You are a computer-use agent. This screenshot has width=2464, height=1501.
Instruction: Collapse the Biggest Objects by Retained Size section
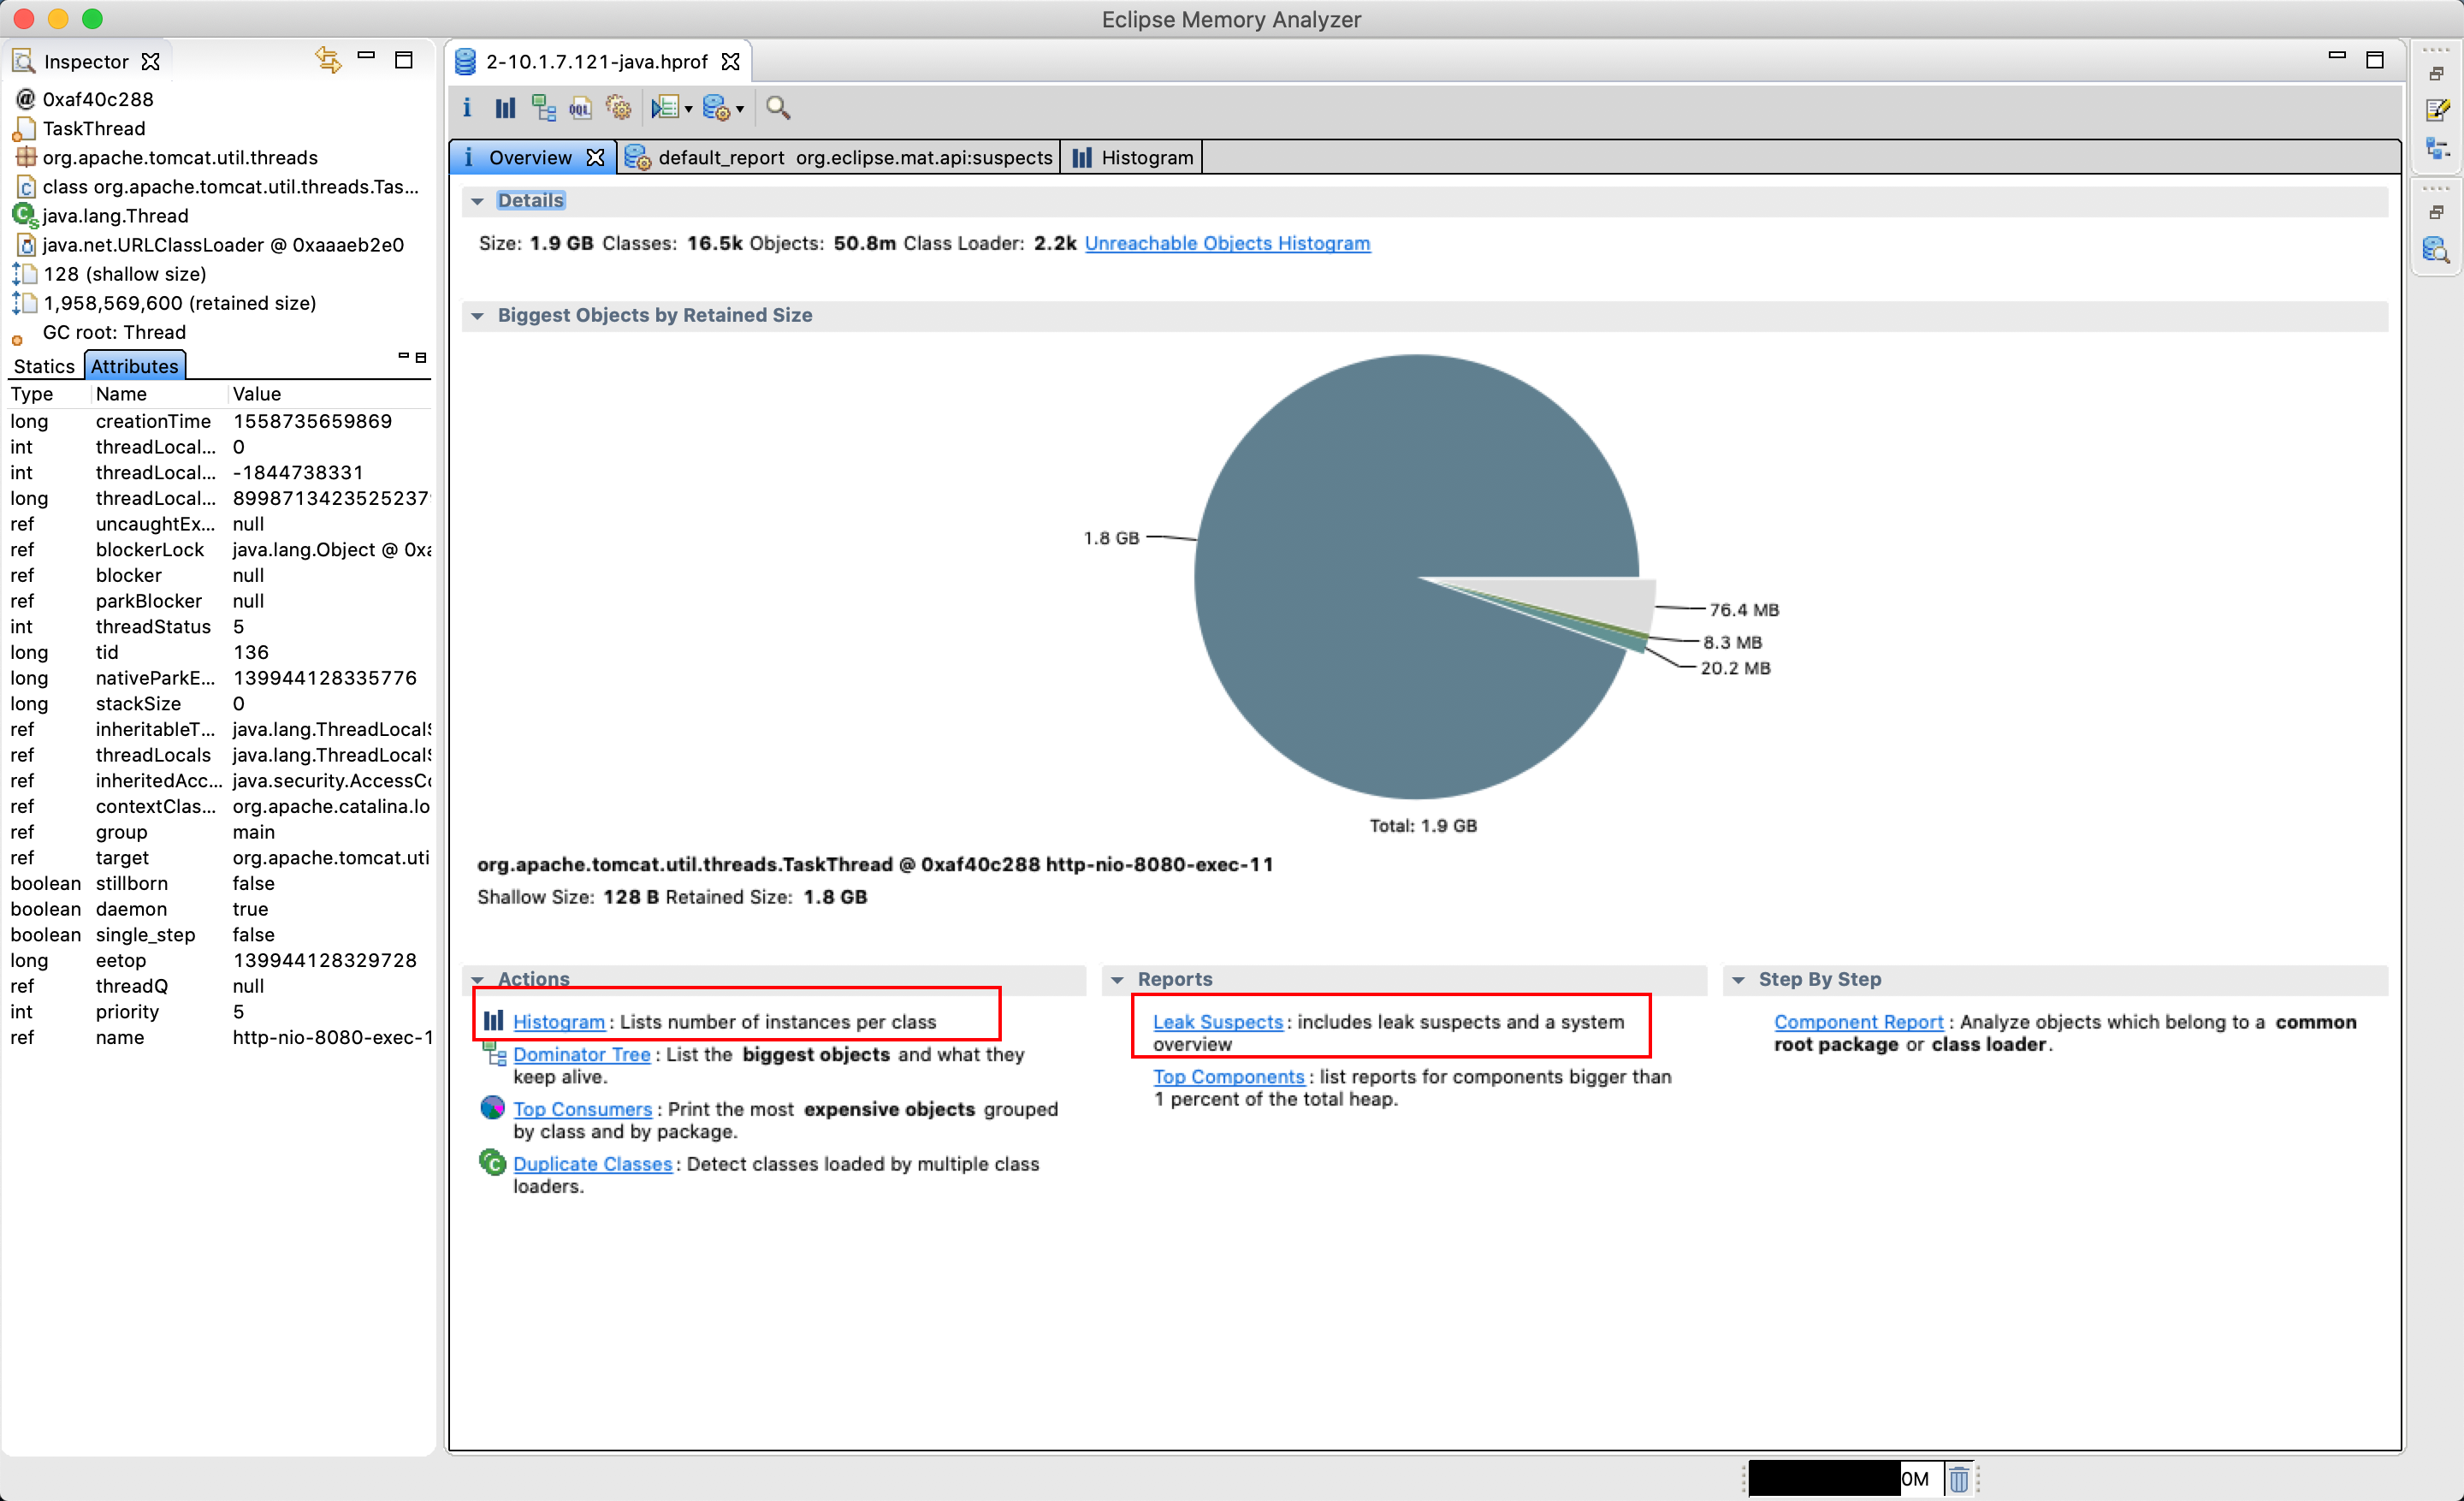pyautogui.click(x=478, y=316)
